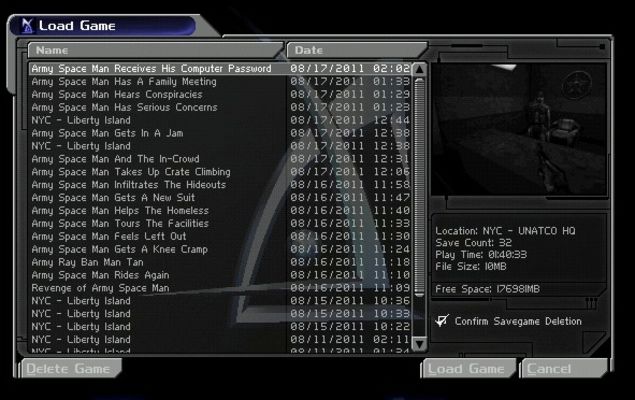Select save 'Army Space Man Tours The Facilities'
635x400 pixels.
pos(220,224)
